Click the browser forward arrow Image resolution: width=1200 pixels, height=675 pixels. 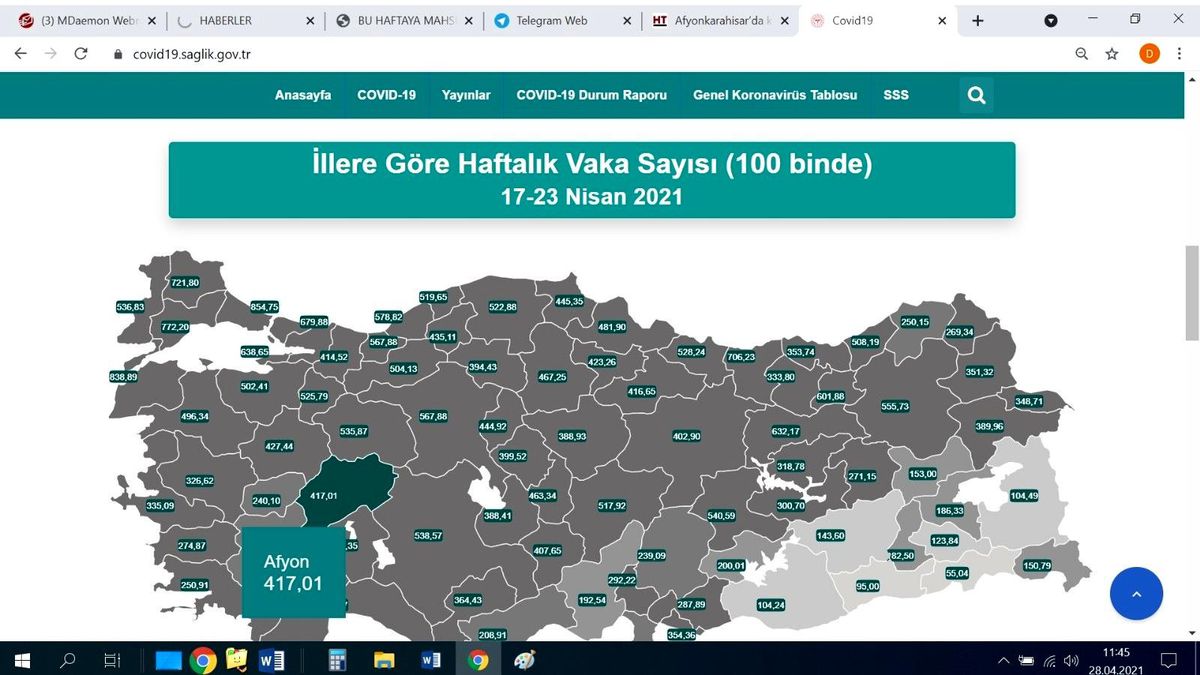[x=50, y=54]
